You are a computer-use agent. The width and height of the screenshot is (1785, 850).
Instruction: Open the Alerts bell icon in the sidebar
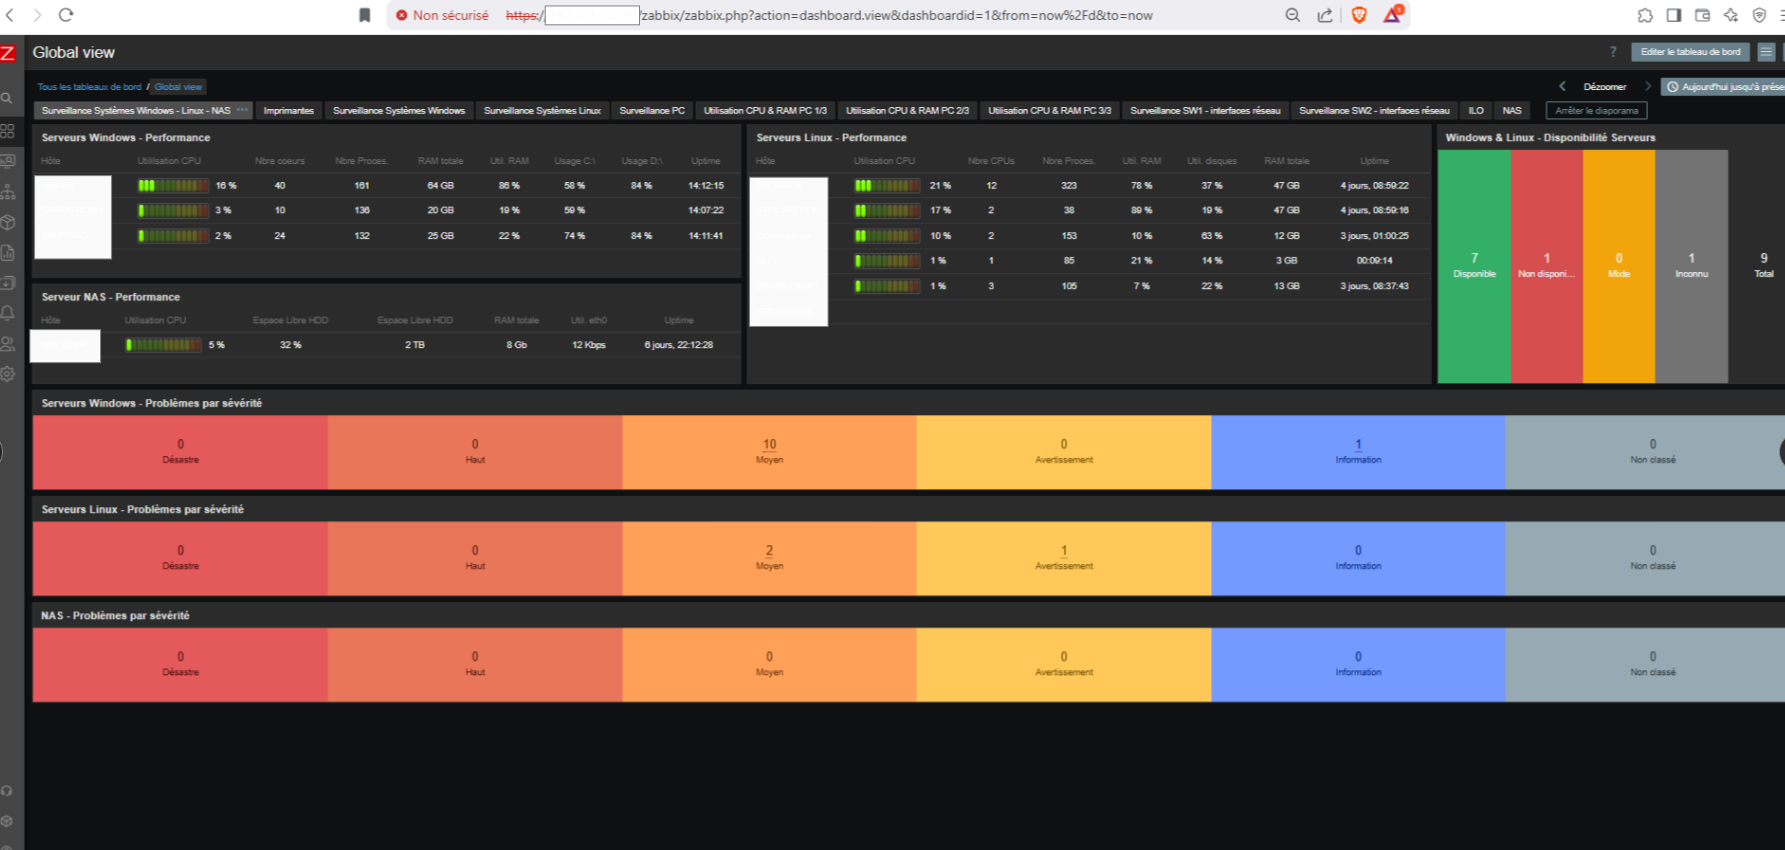tap(7, 313)
